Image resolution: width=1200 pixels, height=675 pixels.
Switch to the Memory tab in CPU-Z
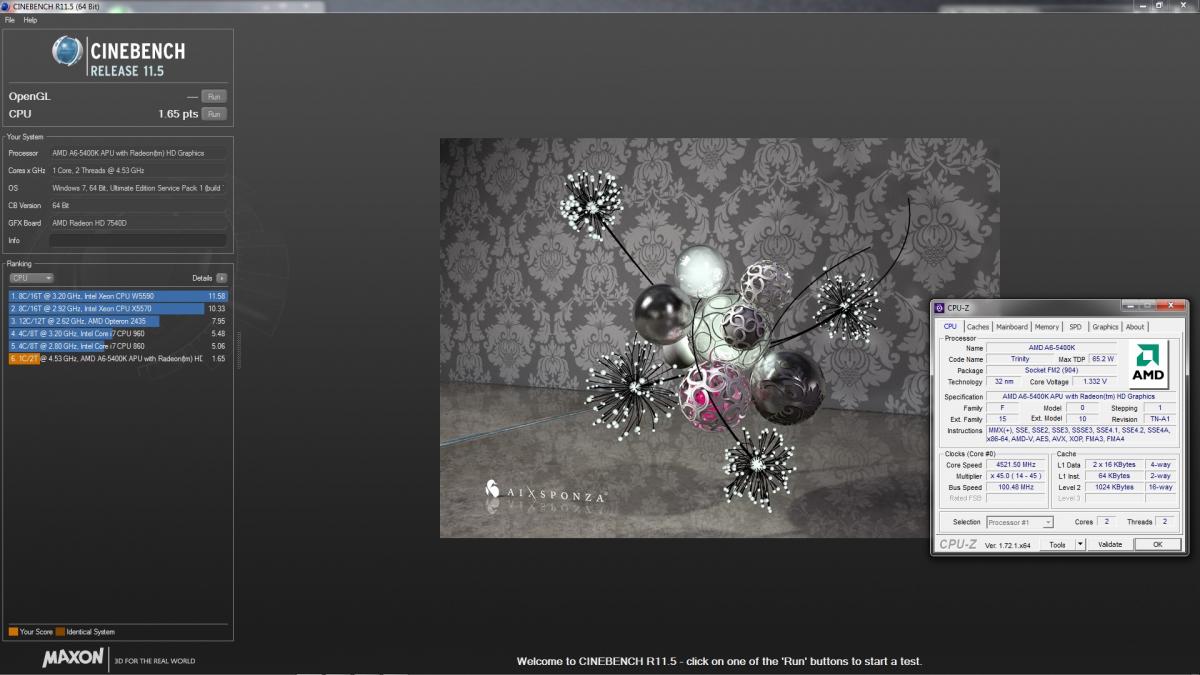click(x=1046, y=327)
